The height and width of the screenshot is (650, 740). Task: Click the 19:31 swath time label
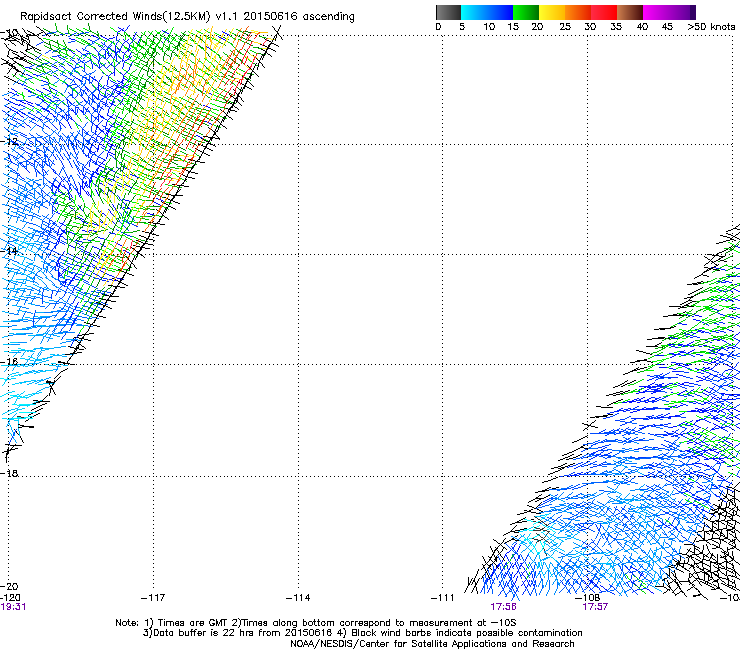point(13,607)
